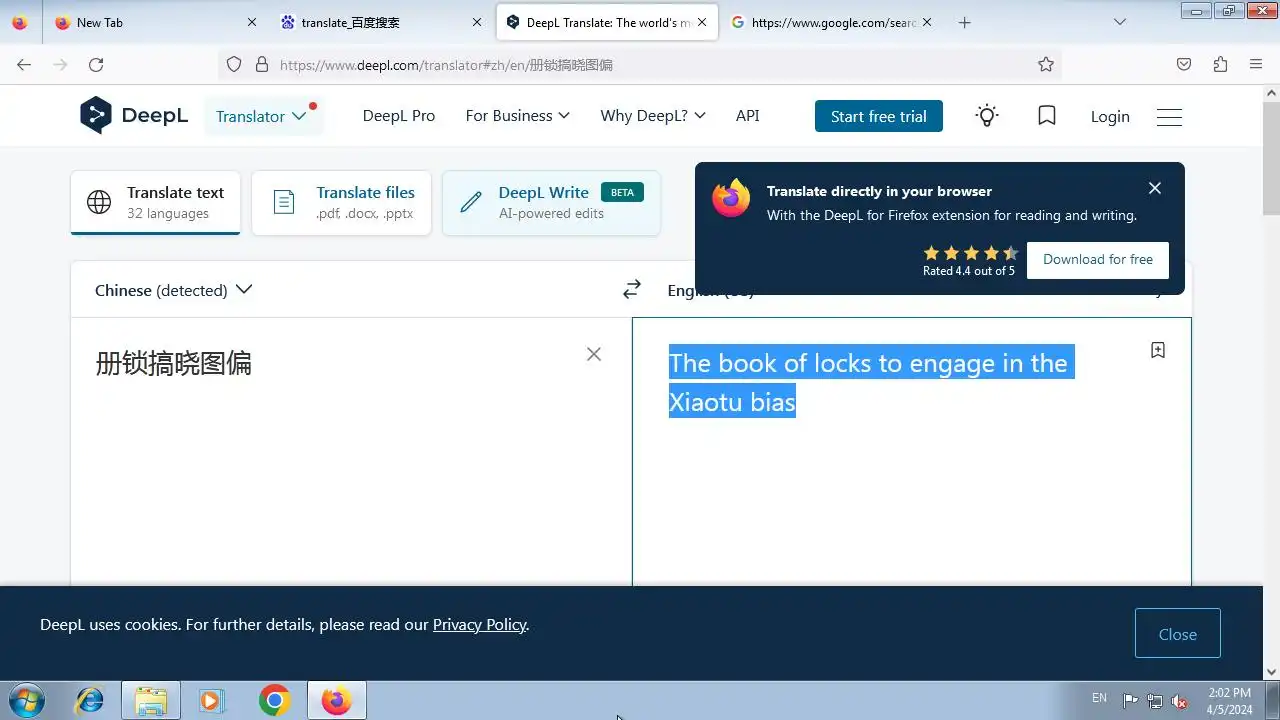Image resolution: width=1280 pixels, height=720 pixels.
Task: Launch Internet Explorer from taskbar
Action: click(90, 700)
